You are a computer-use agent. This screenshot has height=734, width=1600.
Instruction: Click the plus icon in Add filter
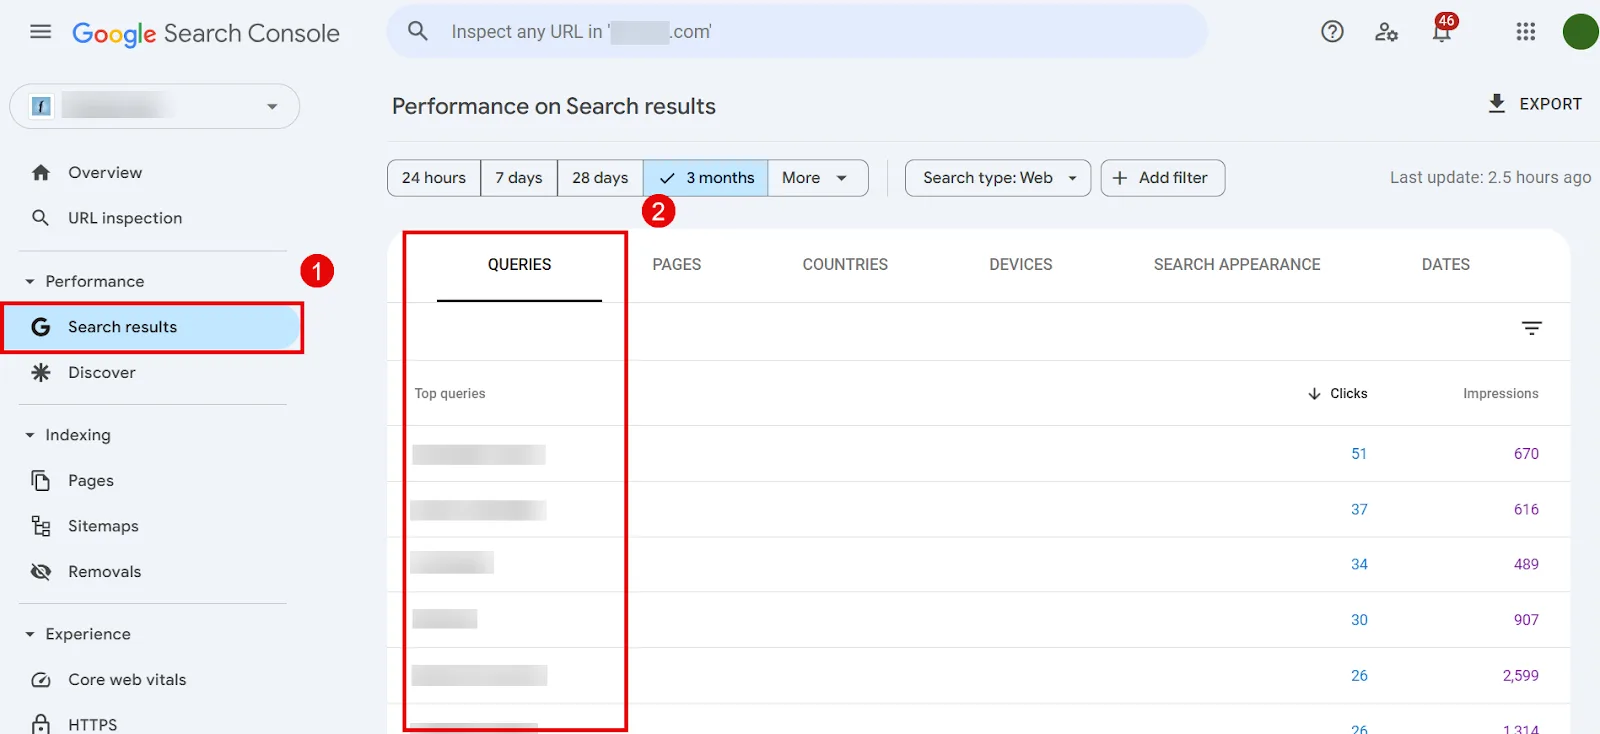(x=1120, y=178)
